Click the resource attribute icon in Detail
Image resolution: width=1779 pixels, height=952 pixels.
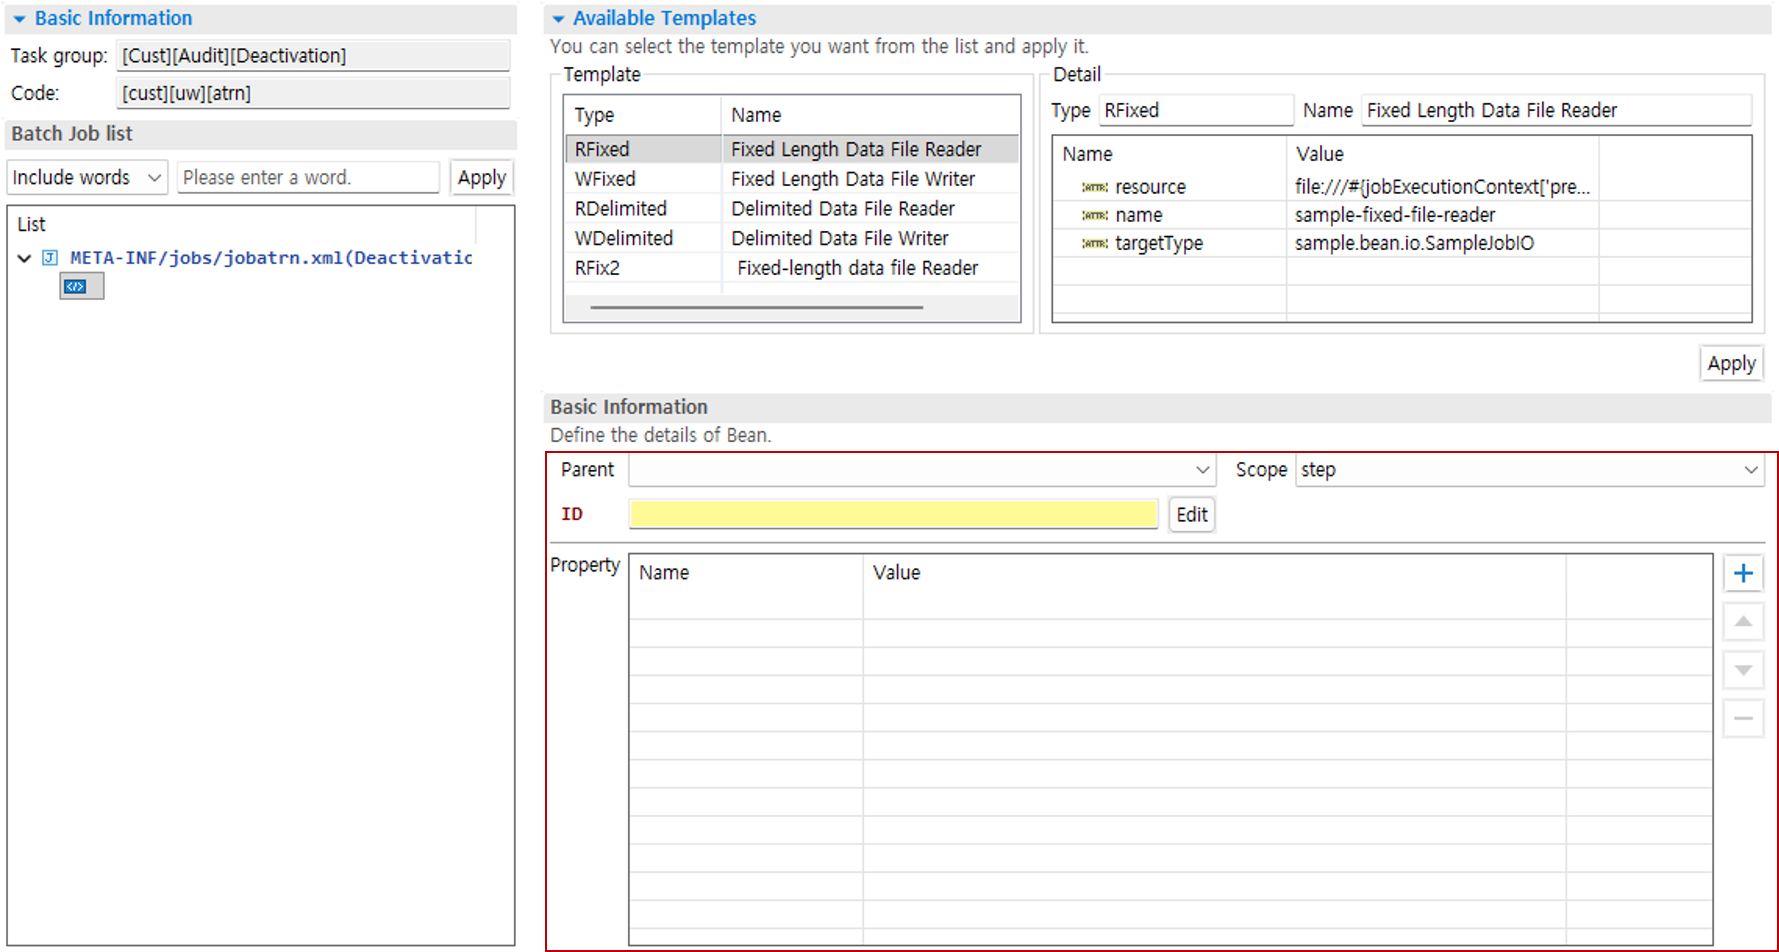click(x=1095, y=187)
